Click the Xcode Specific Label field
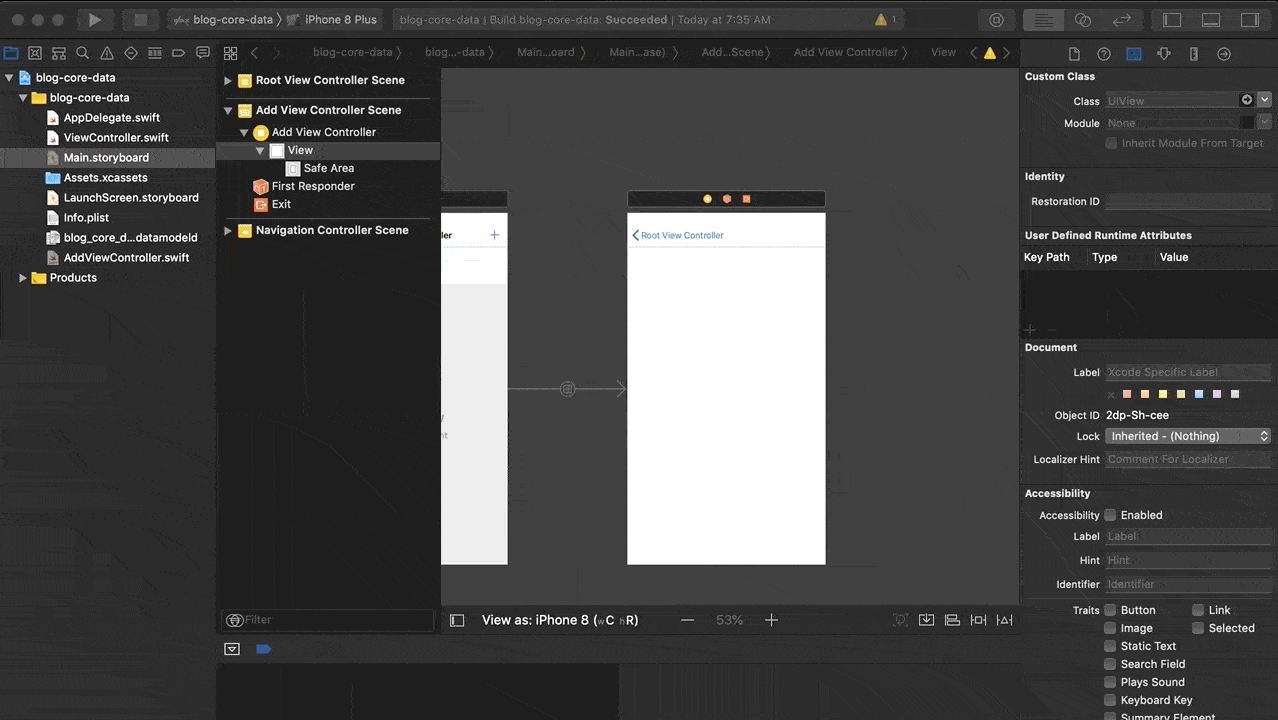 (x=1188, y=372)
